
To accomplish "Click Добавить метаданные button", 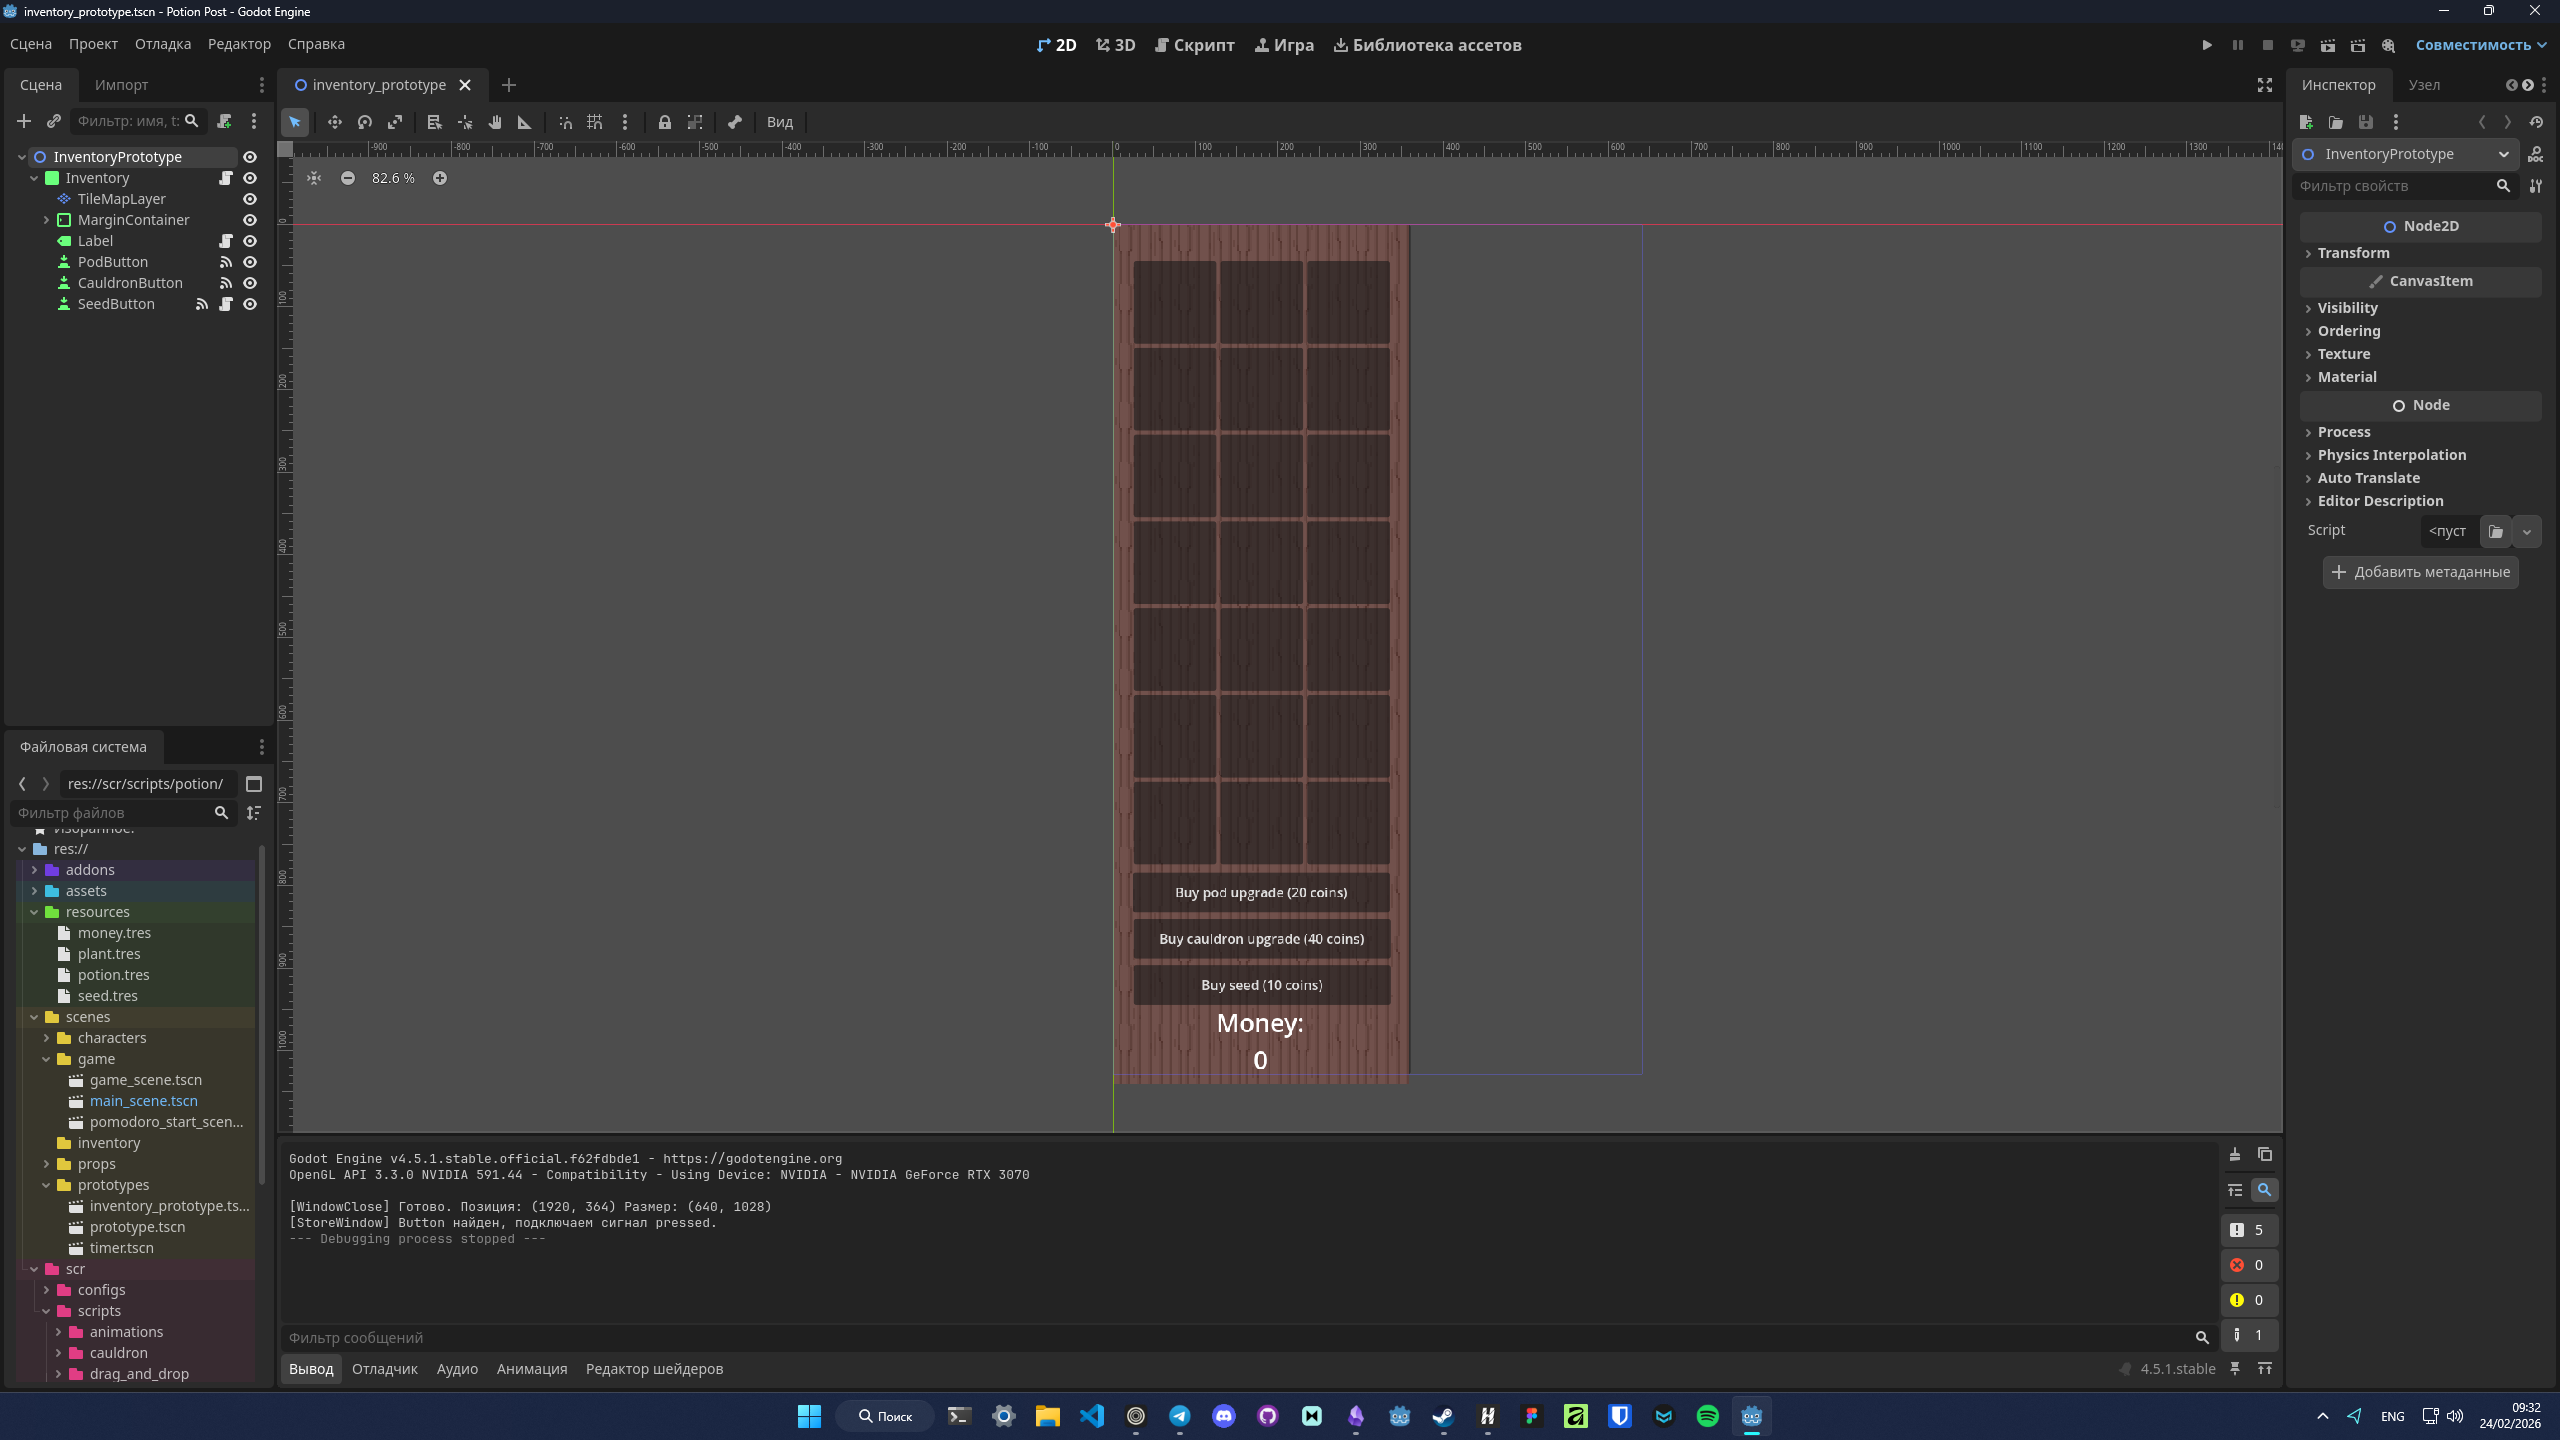I will coord(2420,572).
